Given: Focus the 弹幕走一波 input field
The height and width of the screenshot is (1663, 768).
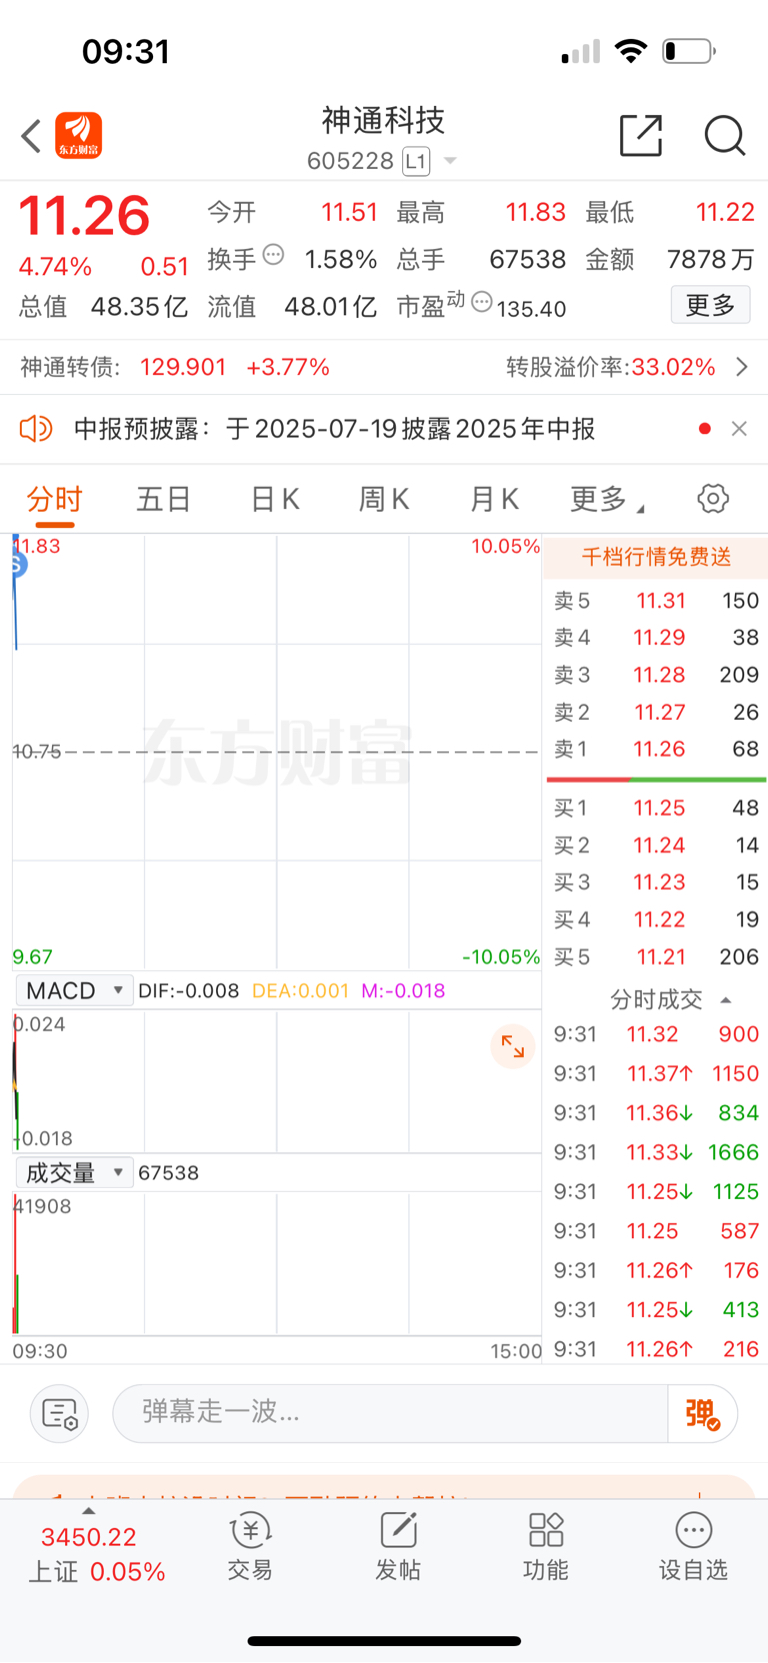Looking at the screenshot, I should coord(390,1413).
